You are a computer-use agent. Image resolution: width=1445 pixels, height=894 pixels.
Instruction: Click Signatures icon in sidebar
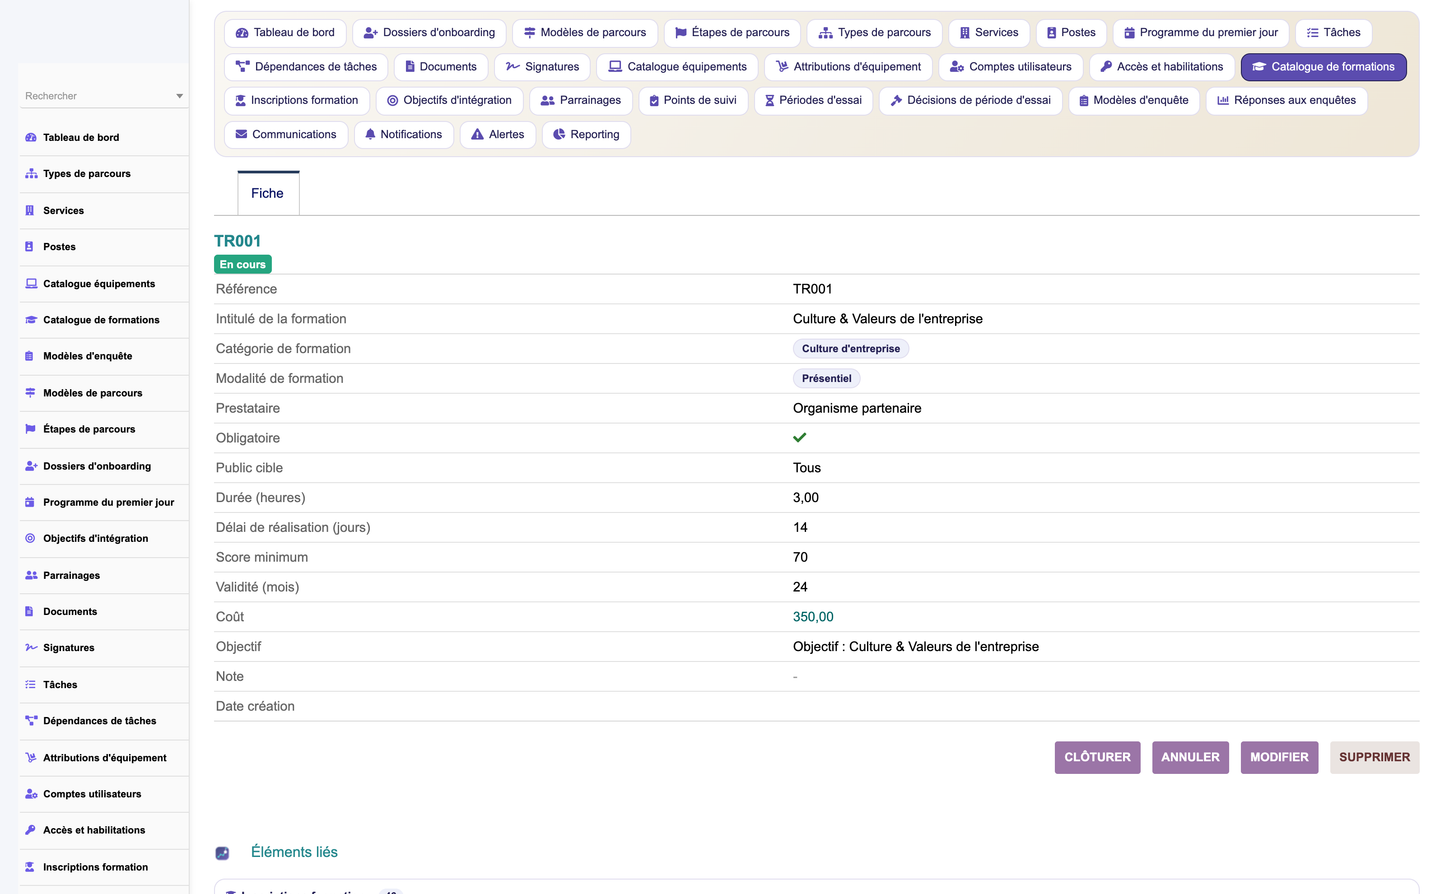click(x=31, y=648)
